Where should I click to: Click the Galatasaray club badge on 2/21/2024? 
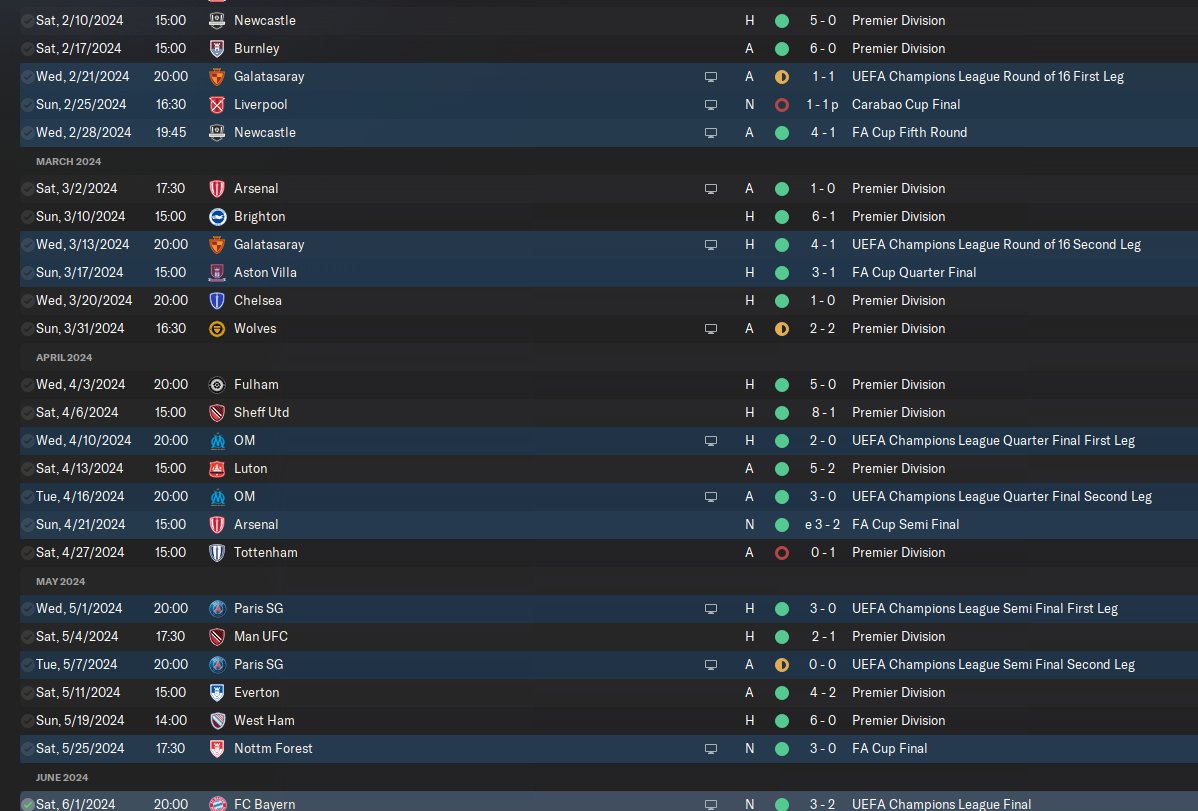(x=217, y=76)
